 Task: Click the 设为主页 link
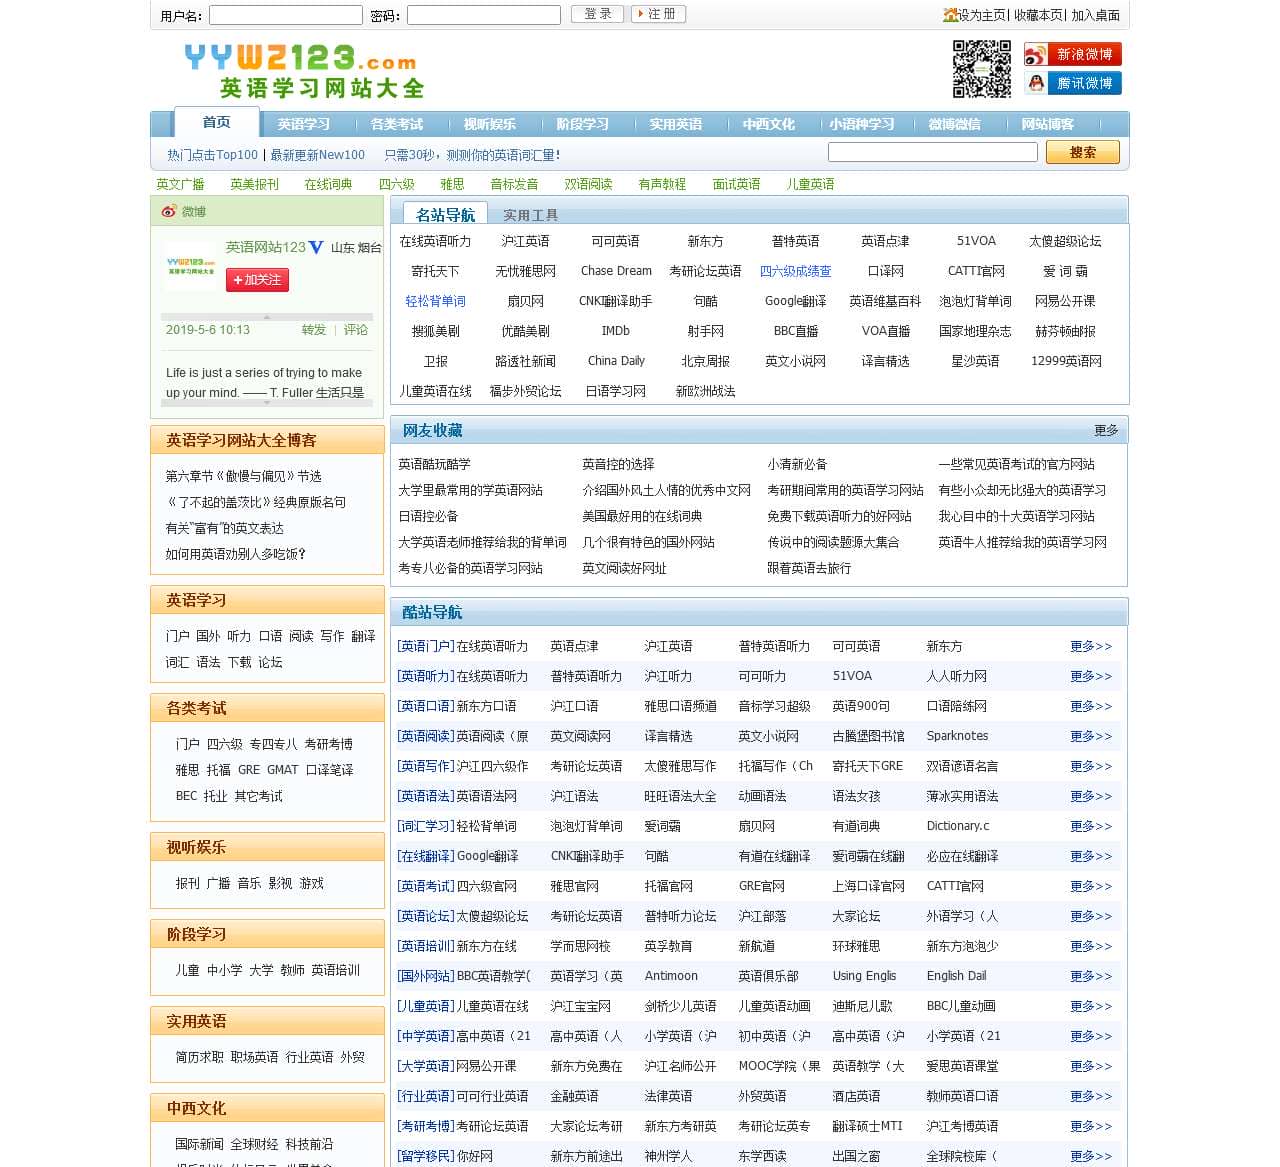pyautogui.click(x=982, y=15)
